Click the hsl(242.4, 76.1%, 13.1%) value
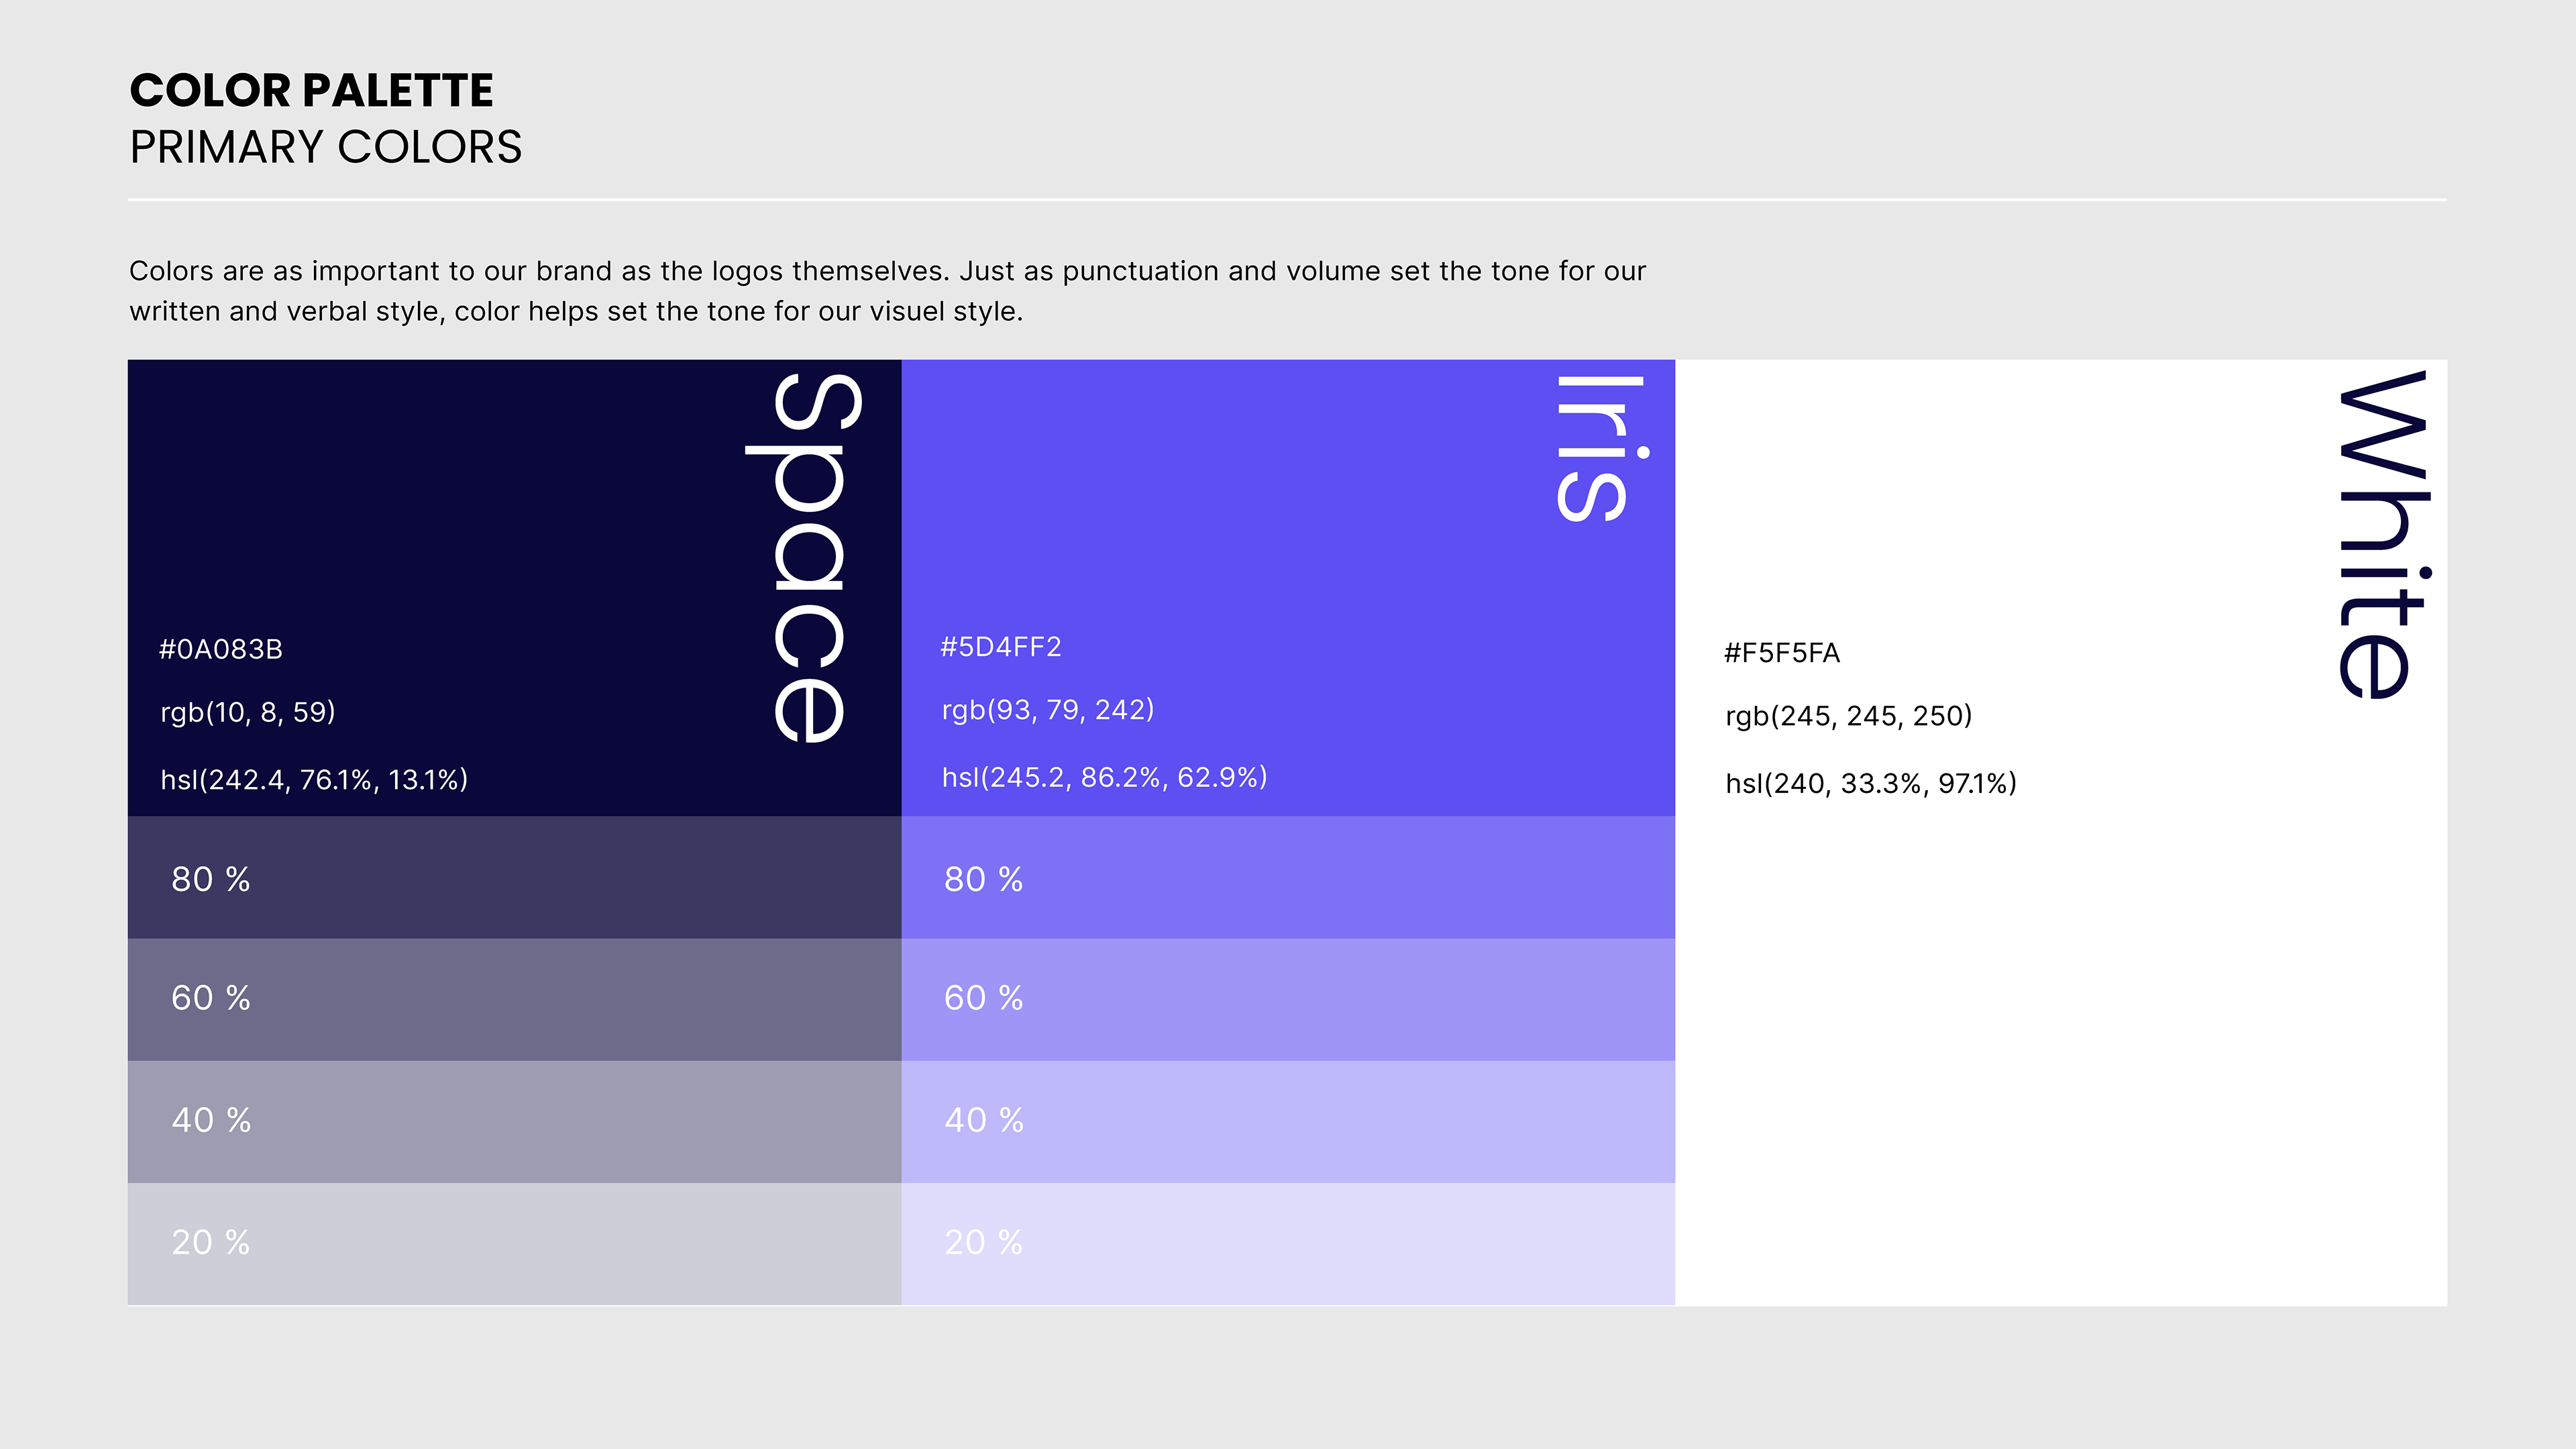The image size is (2576, 1449). point(314,779)
